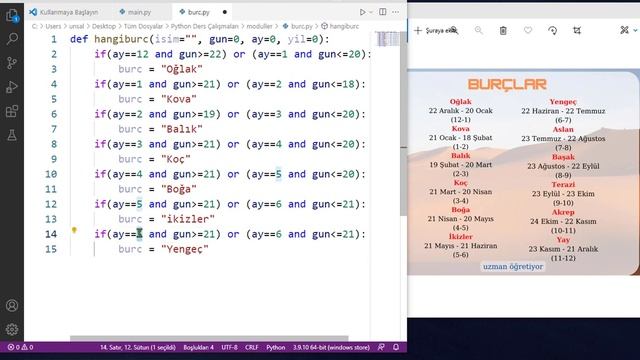Screen dimensions: 640x360
Task: Delete the photo with the trash icon
Action: 503,31
